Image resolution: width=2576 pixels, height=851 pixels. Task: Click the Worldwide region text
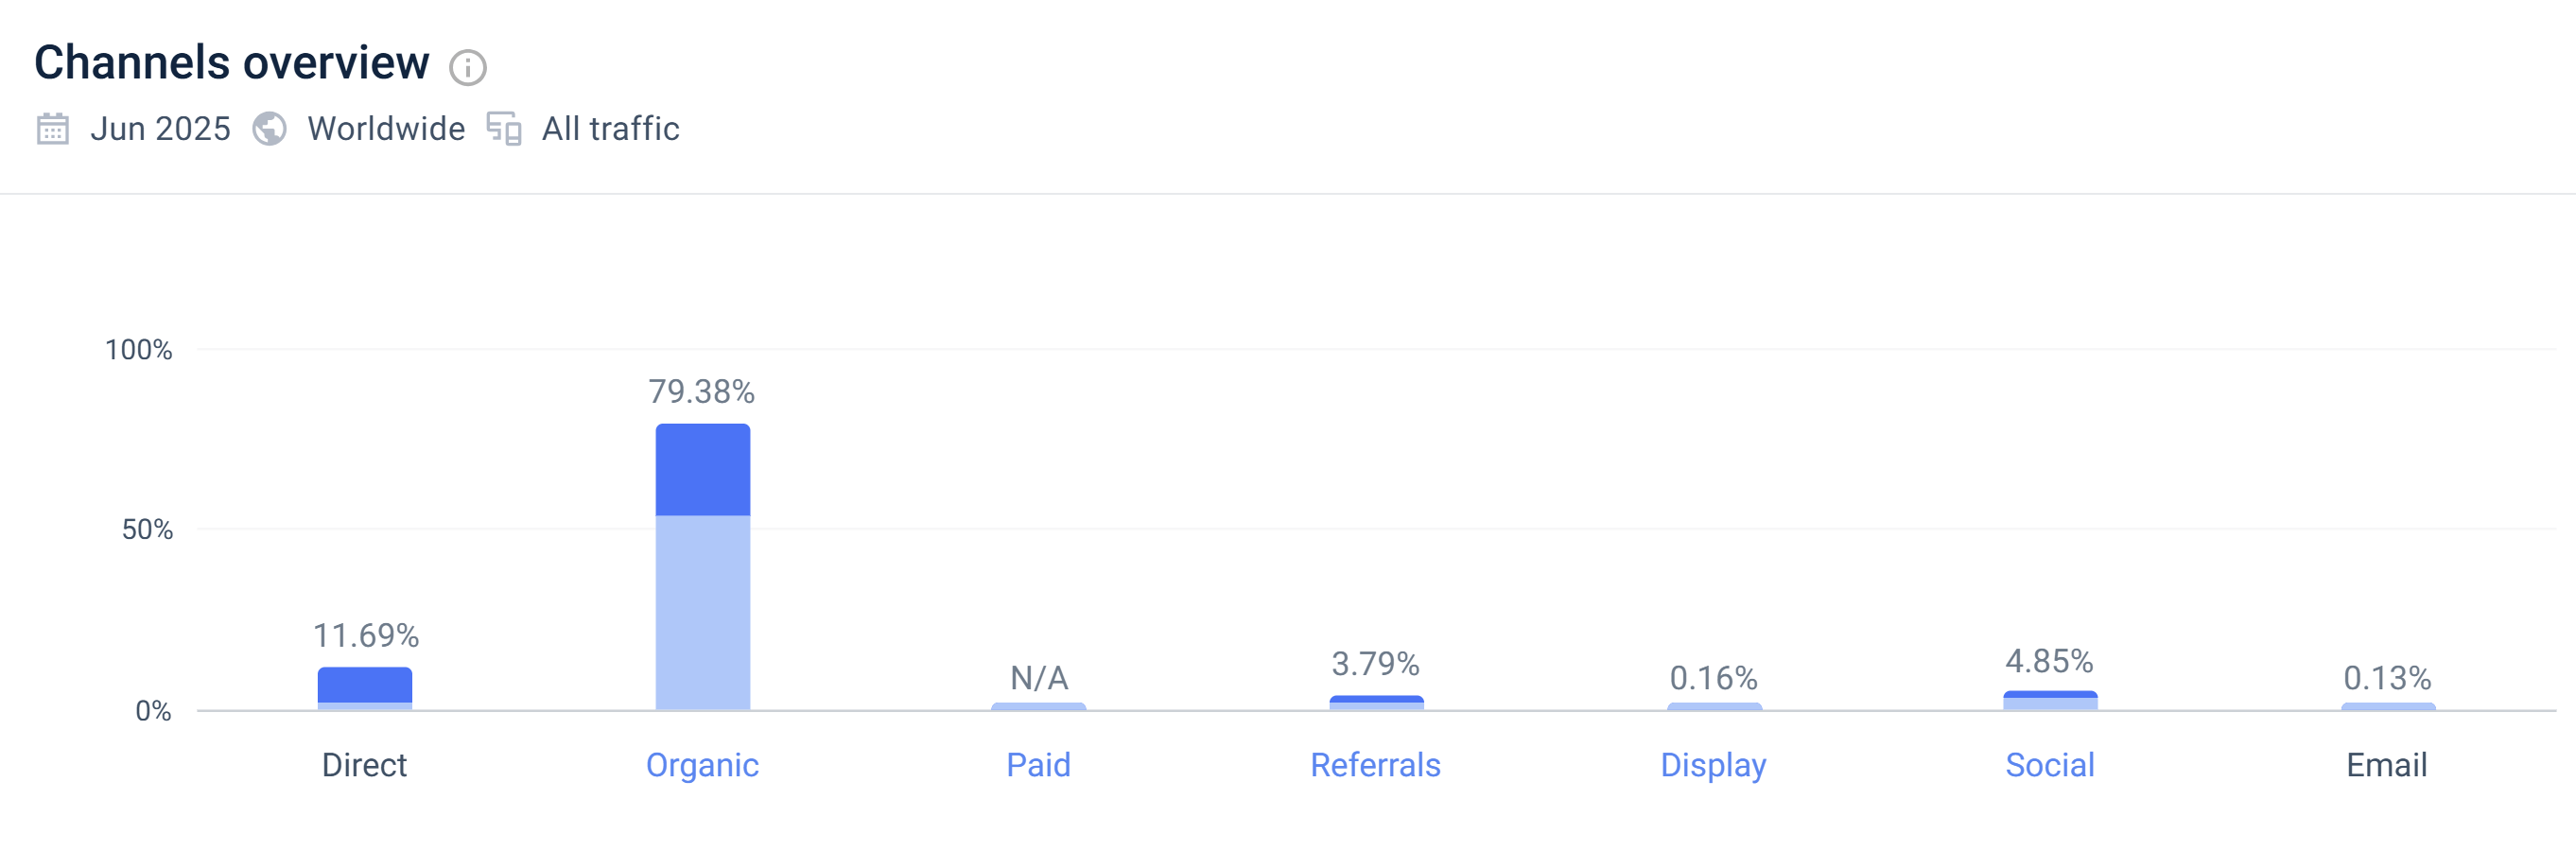point(386,129)
